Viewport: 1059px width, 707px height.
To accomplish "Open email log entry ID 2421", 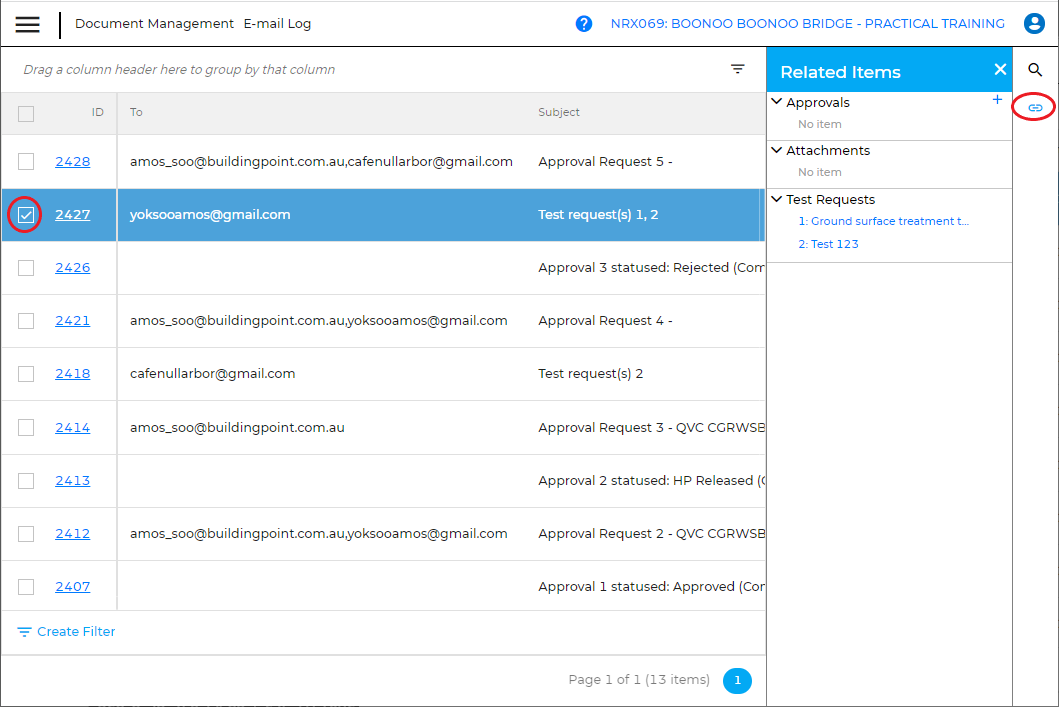I will (72, 321).
